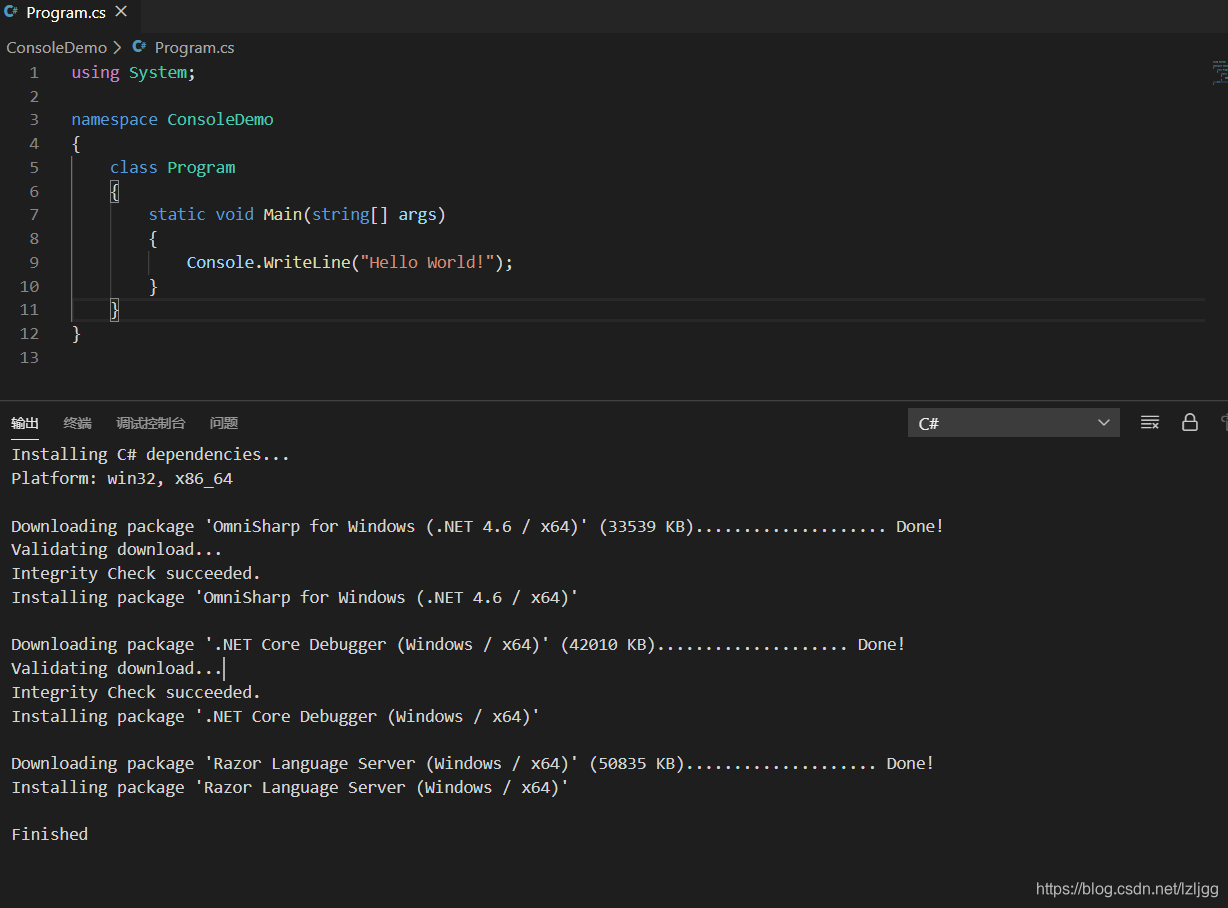Click the "Main" method name
Image resolution: width=1228 pixels, height=908 pixels.
pos(282,214)
